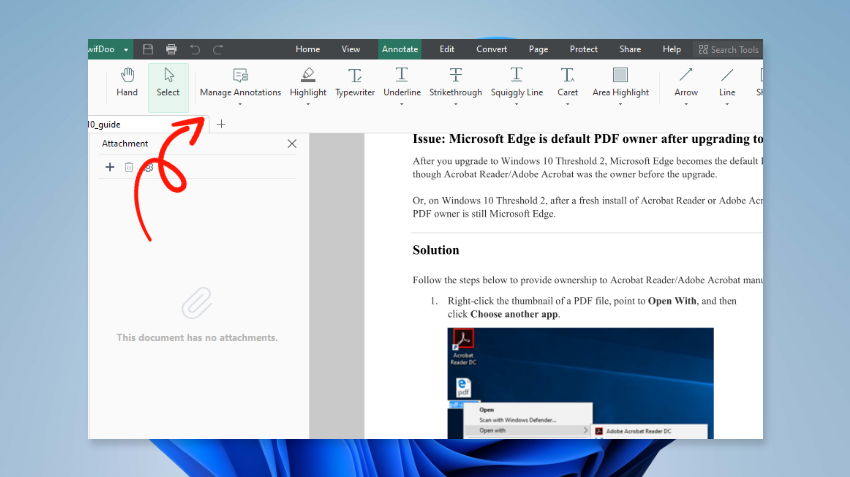Select the Annotate tab
This screenshot has height=477, width=850.
(400, 49)
